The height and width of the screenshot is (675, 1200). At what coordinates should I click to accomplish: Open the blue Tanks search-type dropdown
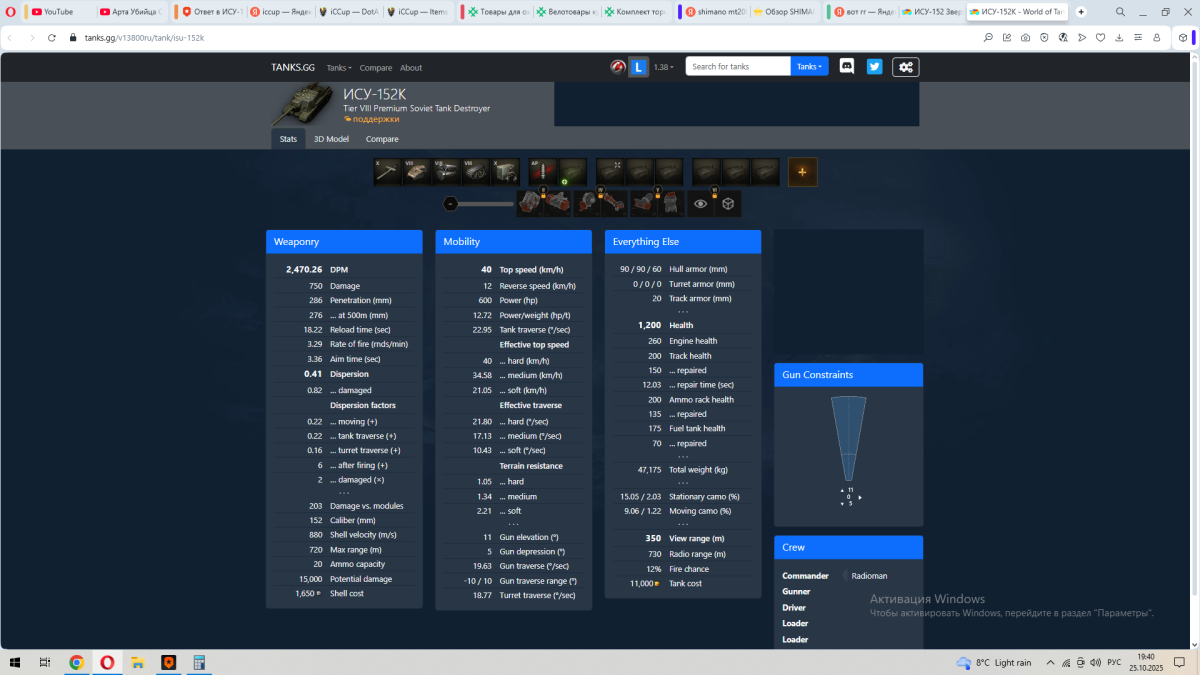pyautogui.click(x=810, y=67)
